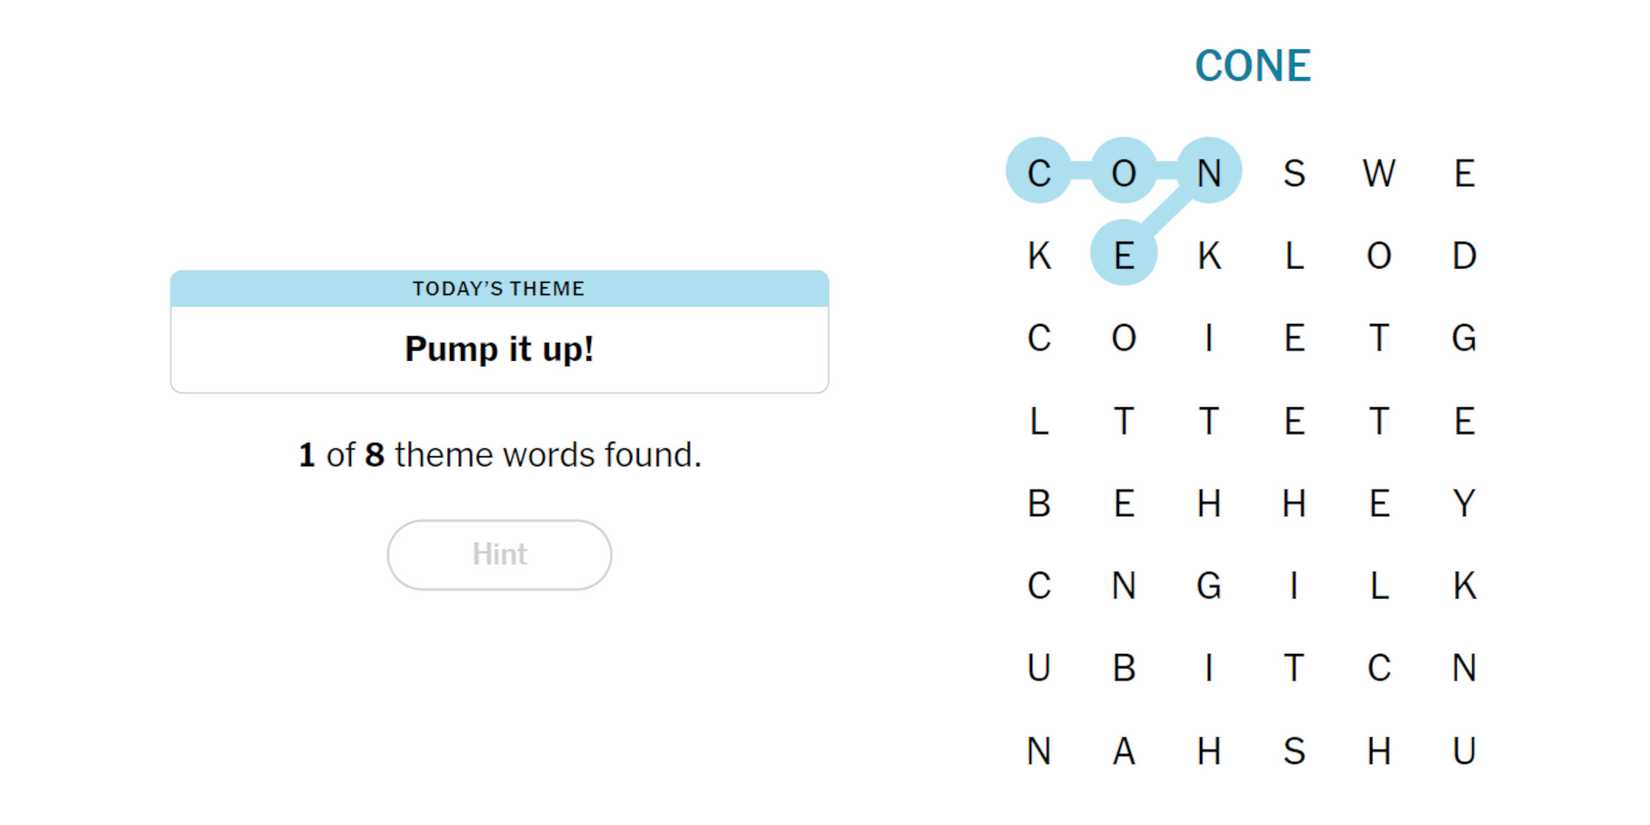The height and width of the screenshot is (825, 1650).
Task: Select letter G between N and I
Action: (x=1209, y=585)
